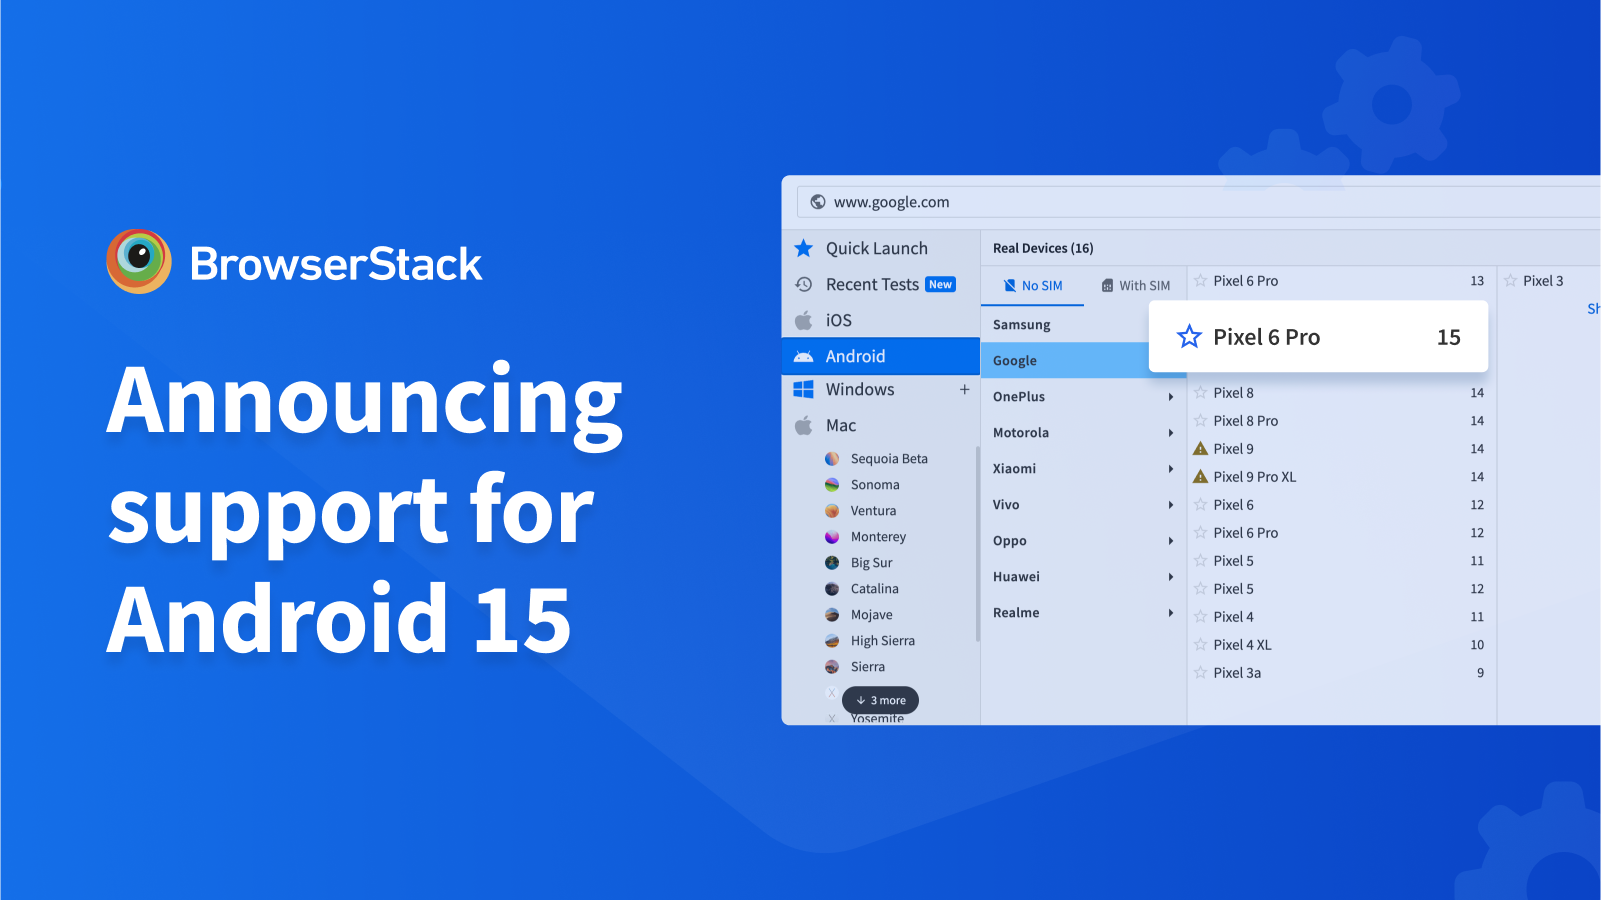Click the Quick Launch star icon
The width and height of the screenshot is (1601, 900).
pyautogui.click(x=803, y=248)
